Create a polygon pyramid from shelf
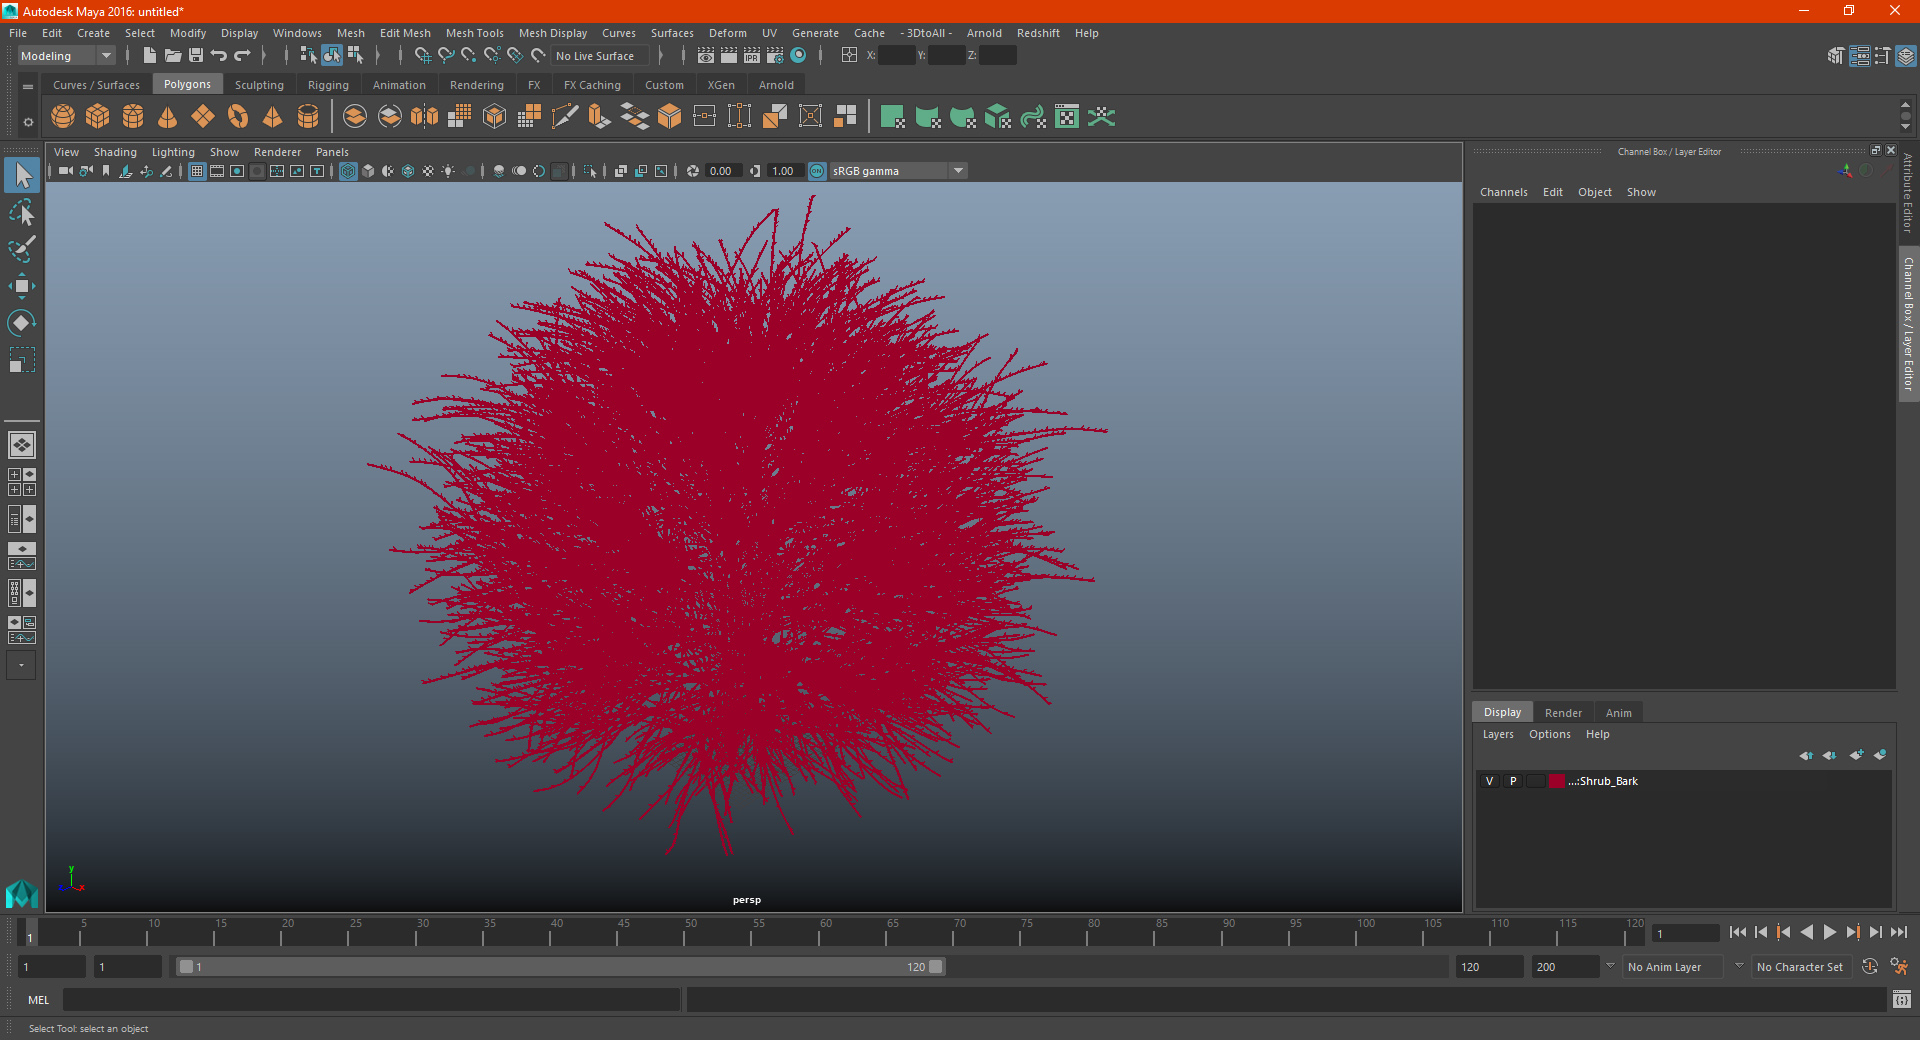 [273, 117]
